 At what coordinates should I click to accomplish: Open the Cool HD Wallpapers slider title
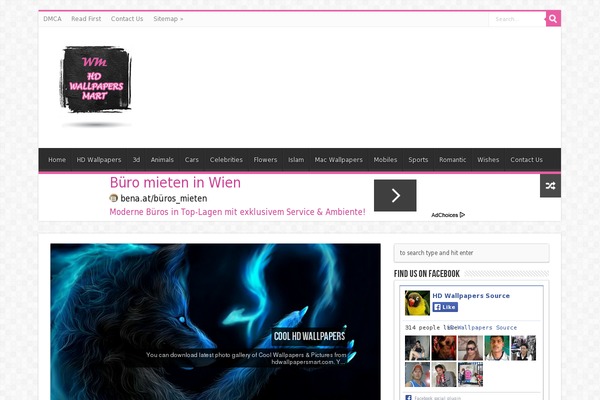tap(310, 336)
